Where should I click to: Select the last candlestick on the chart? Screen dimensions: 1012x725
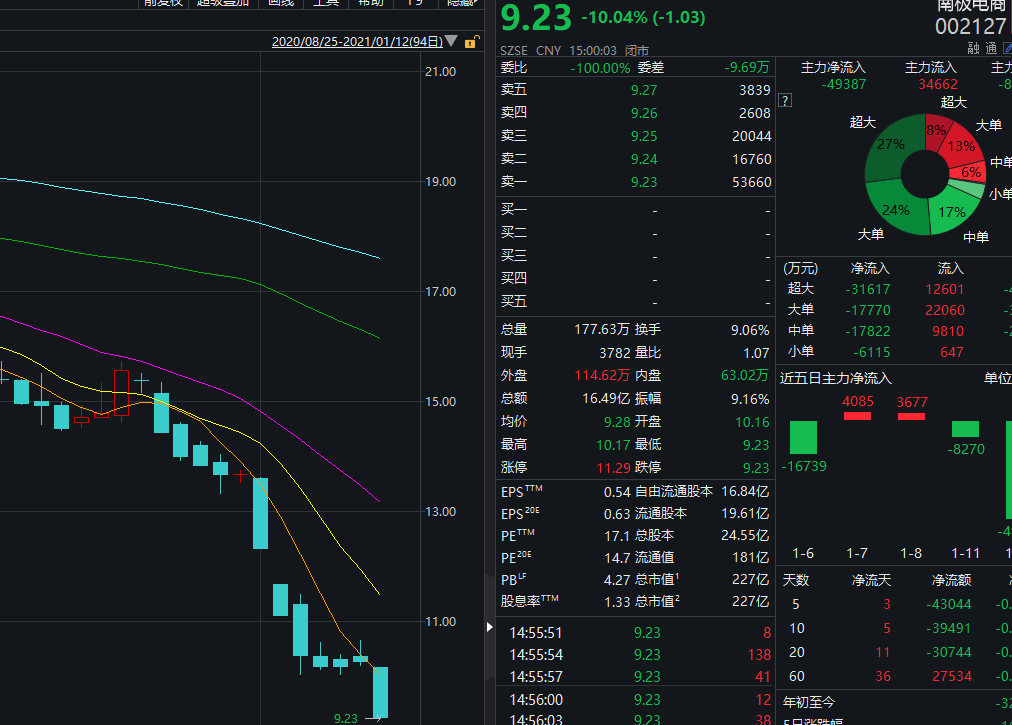point(380,692)
